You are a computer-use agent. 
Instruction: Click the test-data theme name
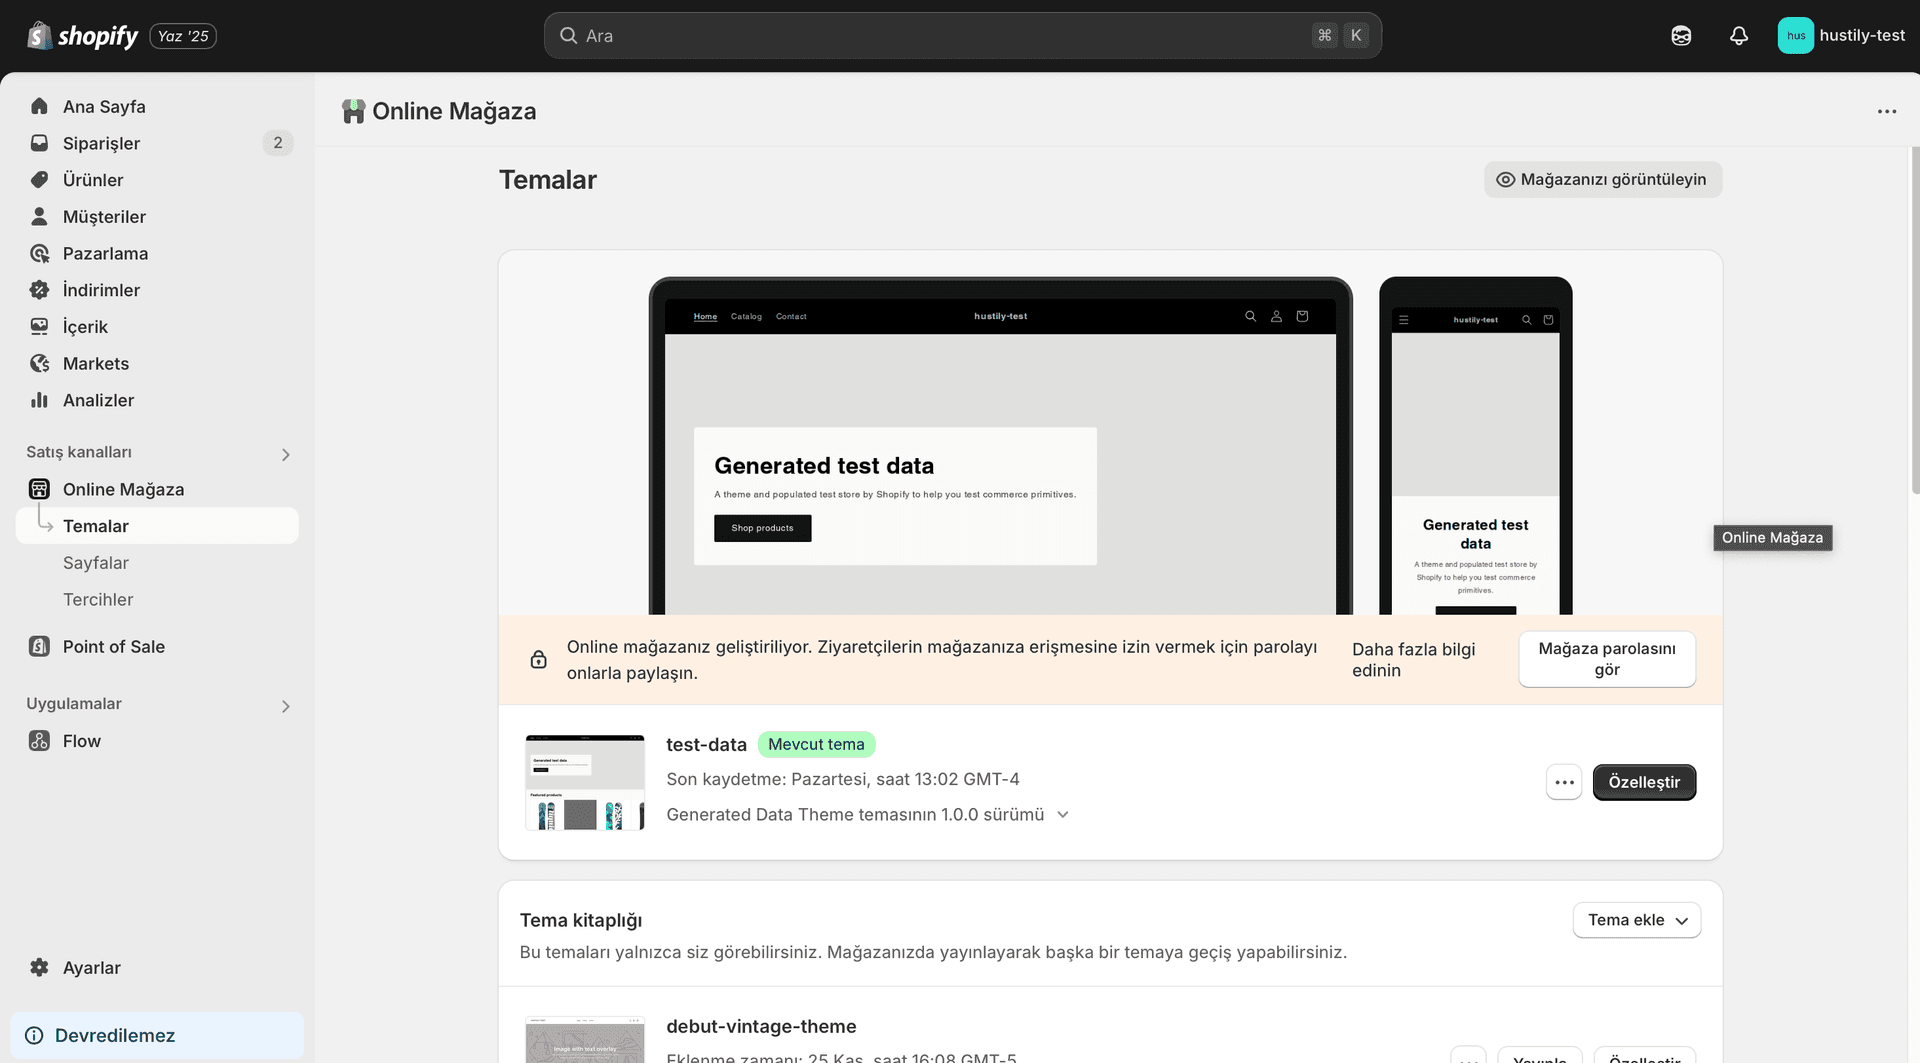coord(706,745)
